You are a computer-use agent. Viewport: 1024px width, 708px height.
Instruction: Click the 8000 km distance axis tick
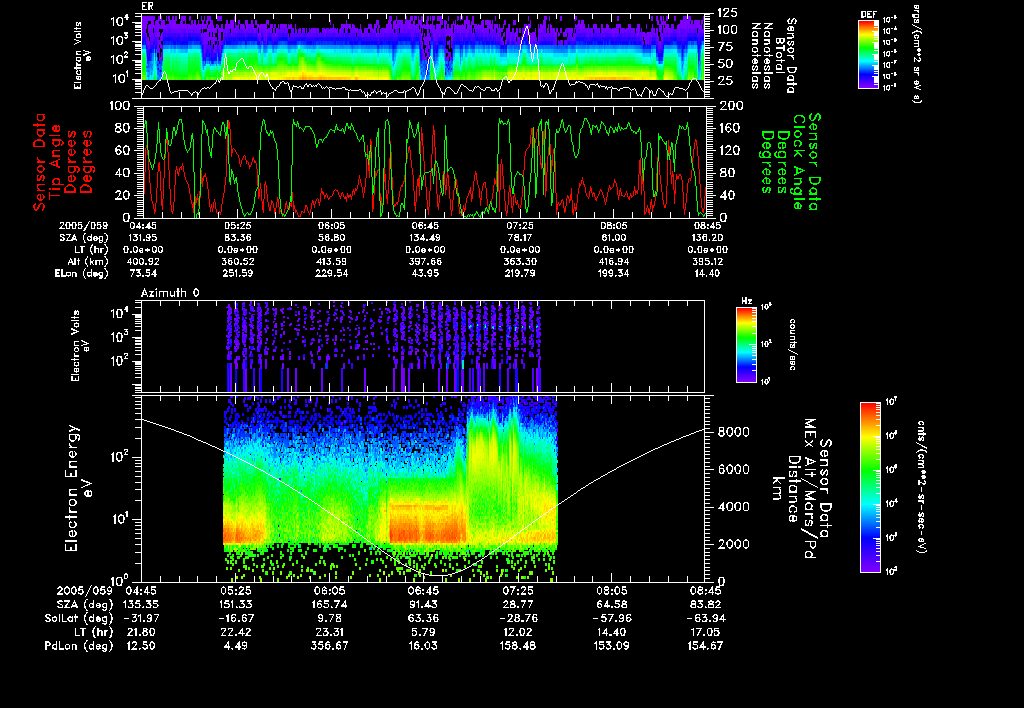(733, 432)
